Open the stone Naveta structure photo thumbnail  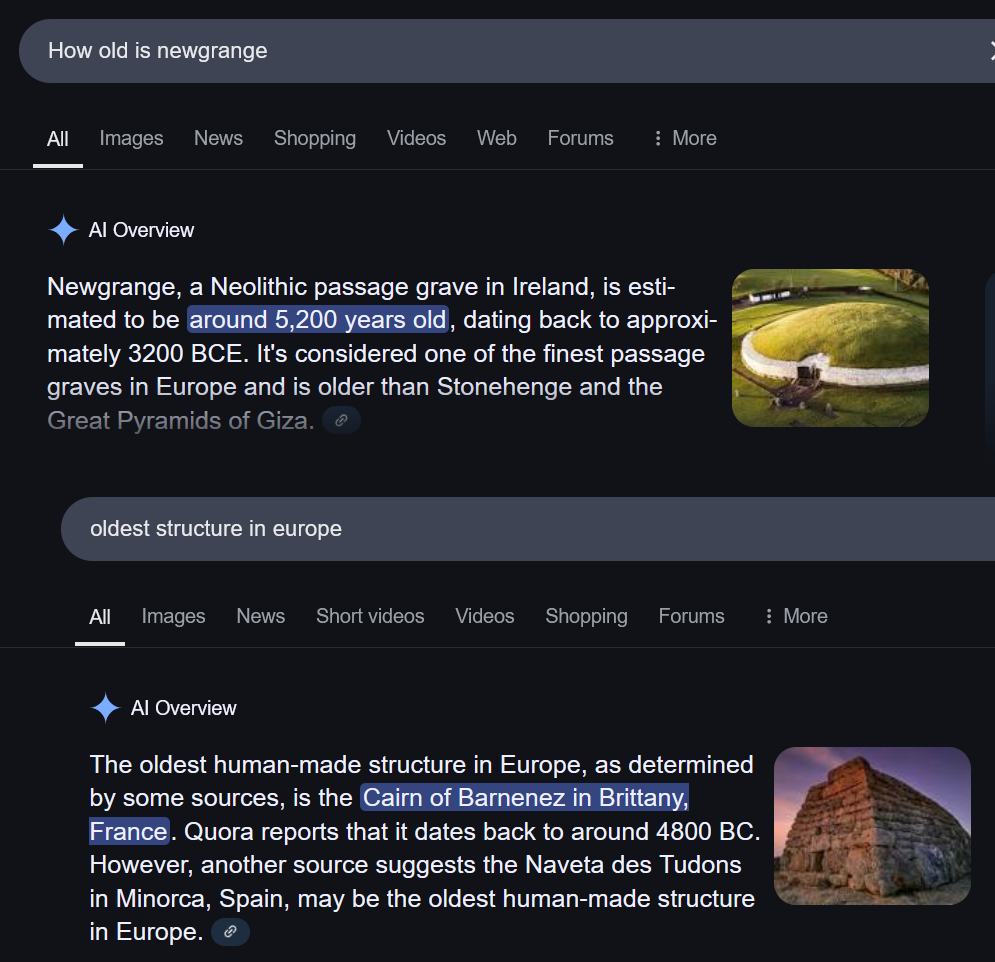click(x=873, y=826)
